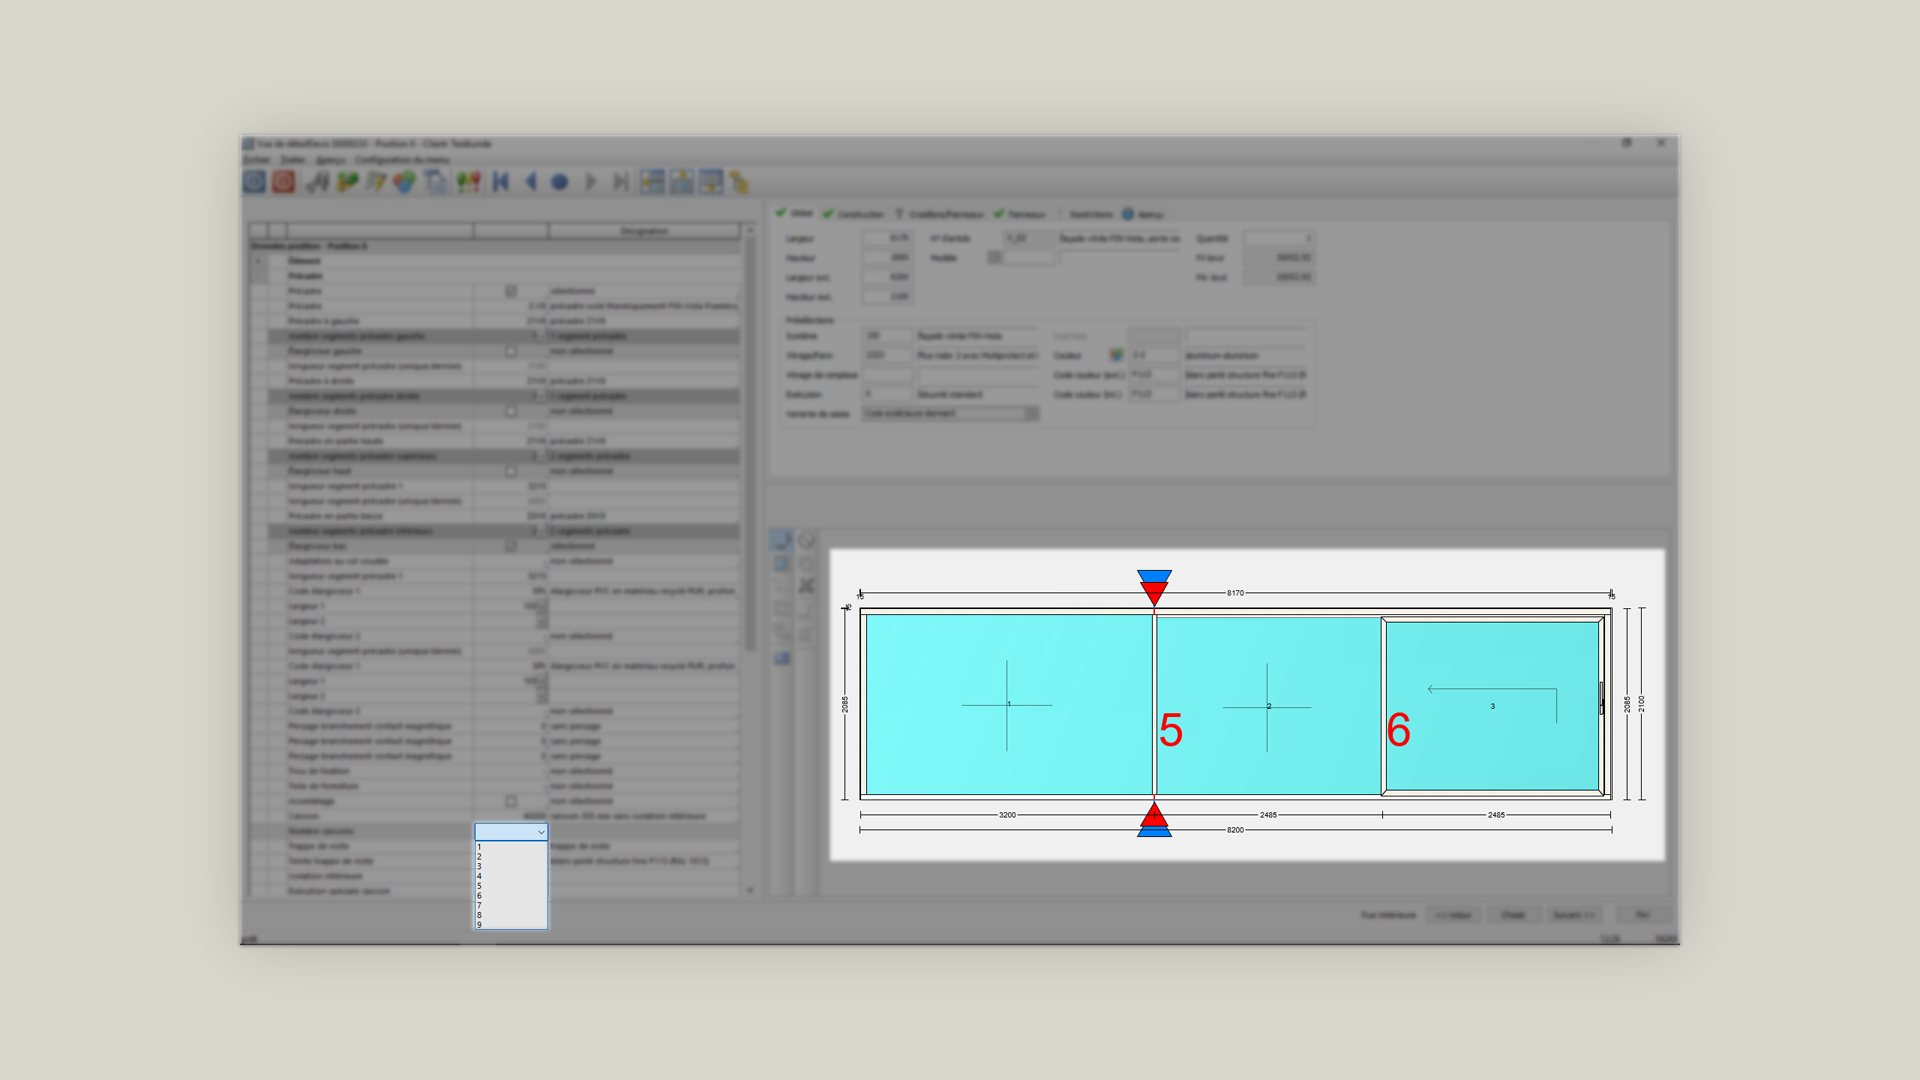The image size is (1920, 1080).
Task: Click the red round icon in the toolbar
Action: point(283,182)
